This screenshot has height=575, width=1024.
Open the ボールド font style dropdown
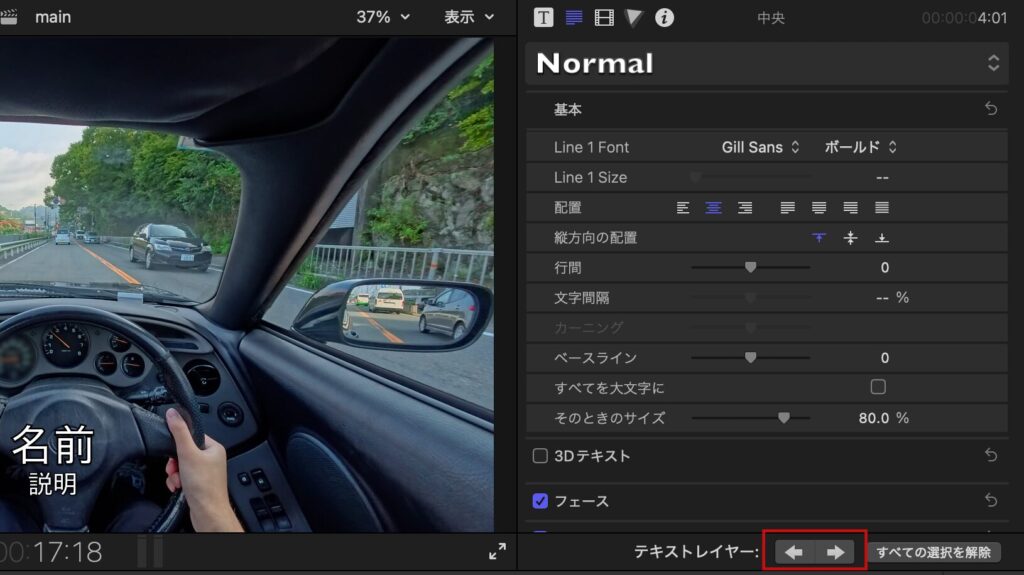click(860, 147)
